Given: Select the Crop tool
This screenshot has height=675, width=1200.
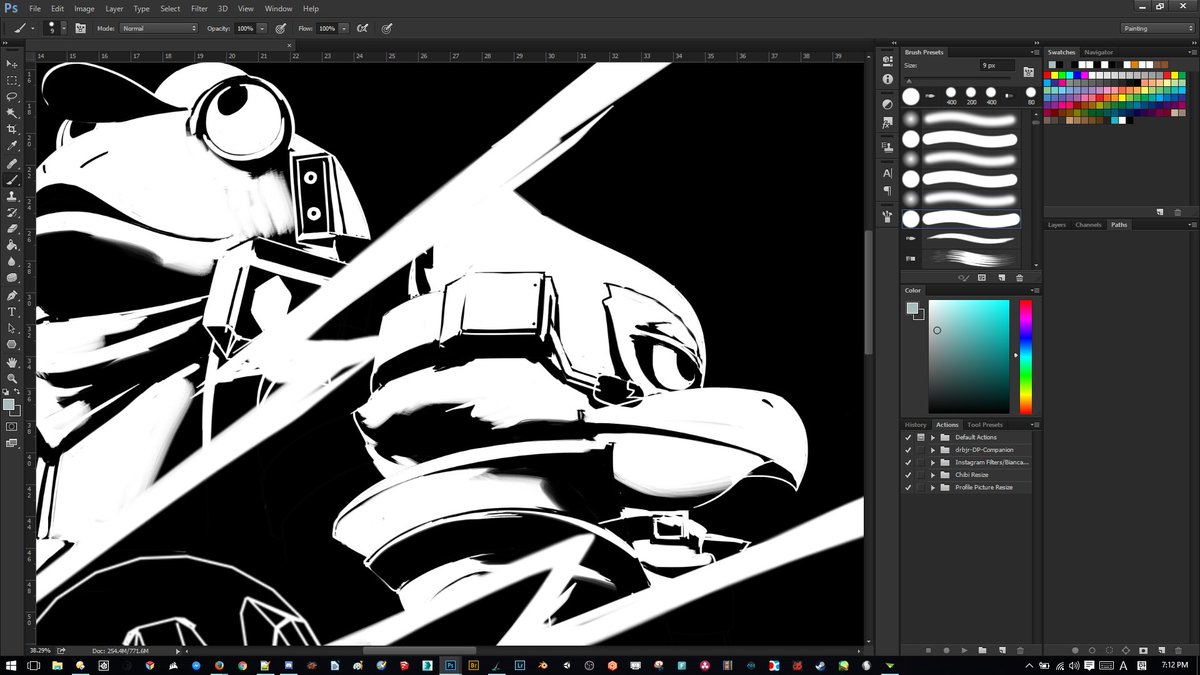Looking at the screenshot, I should pos(12,130).
